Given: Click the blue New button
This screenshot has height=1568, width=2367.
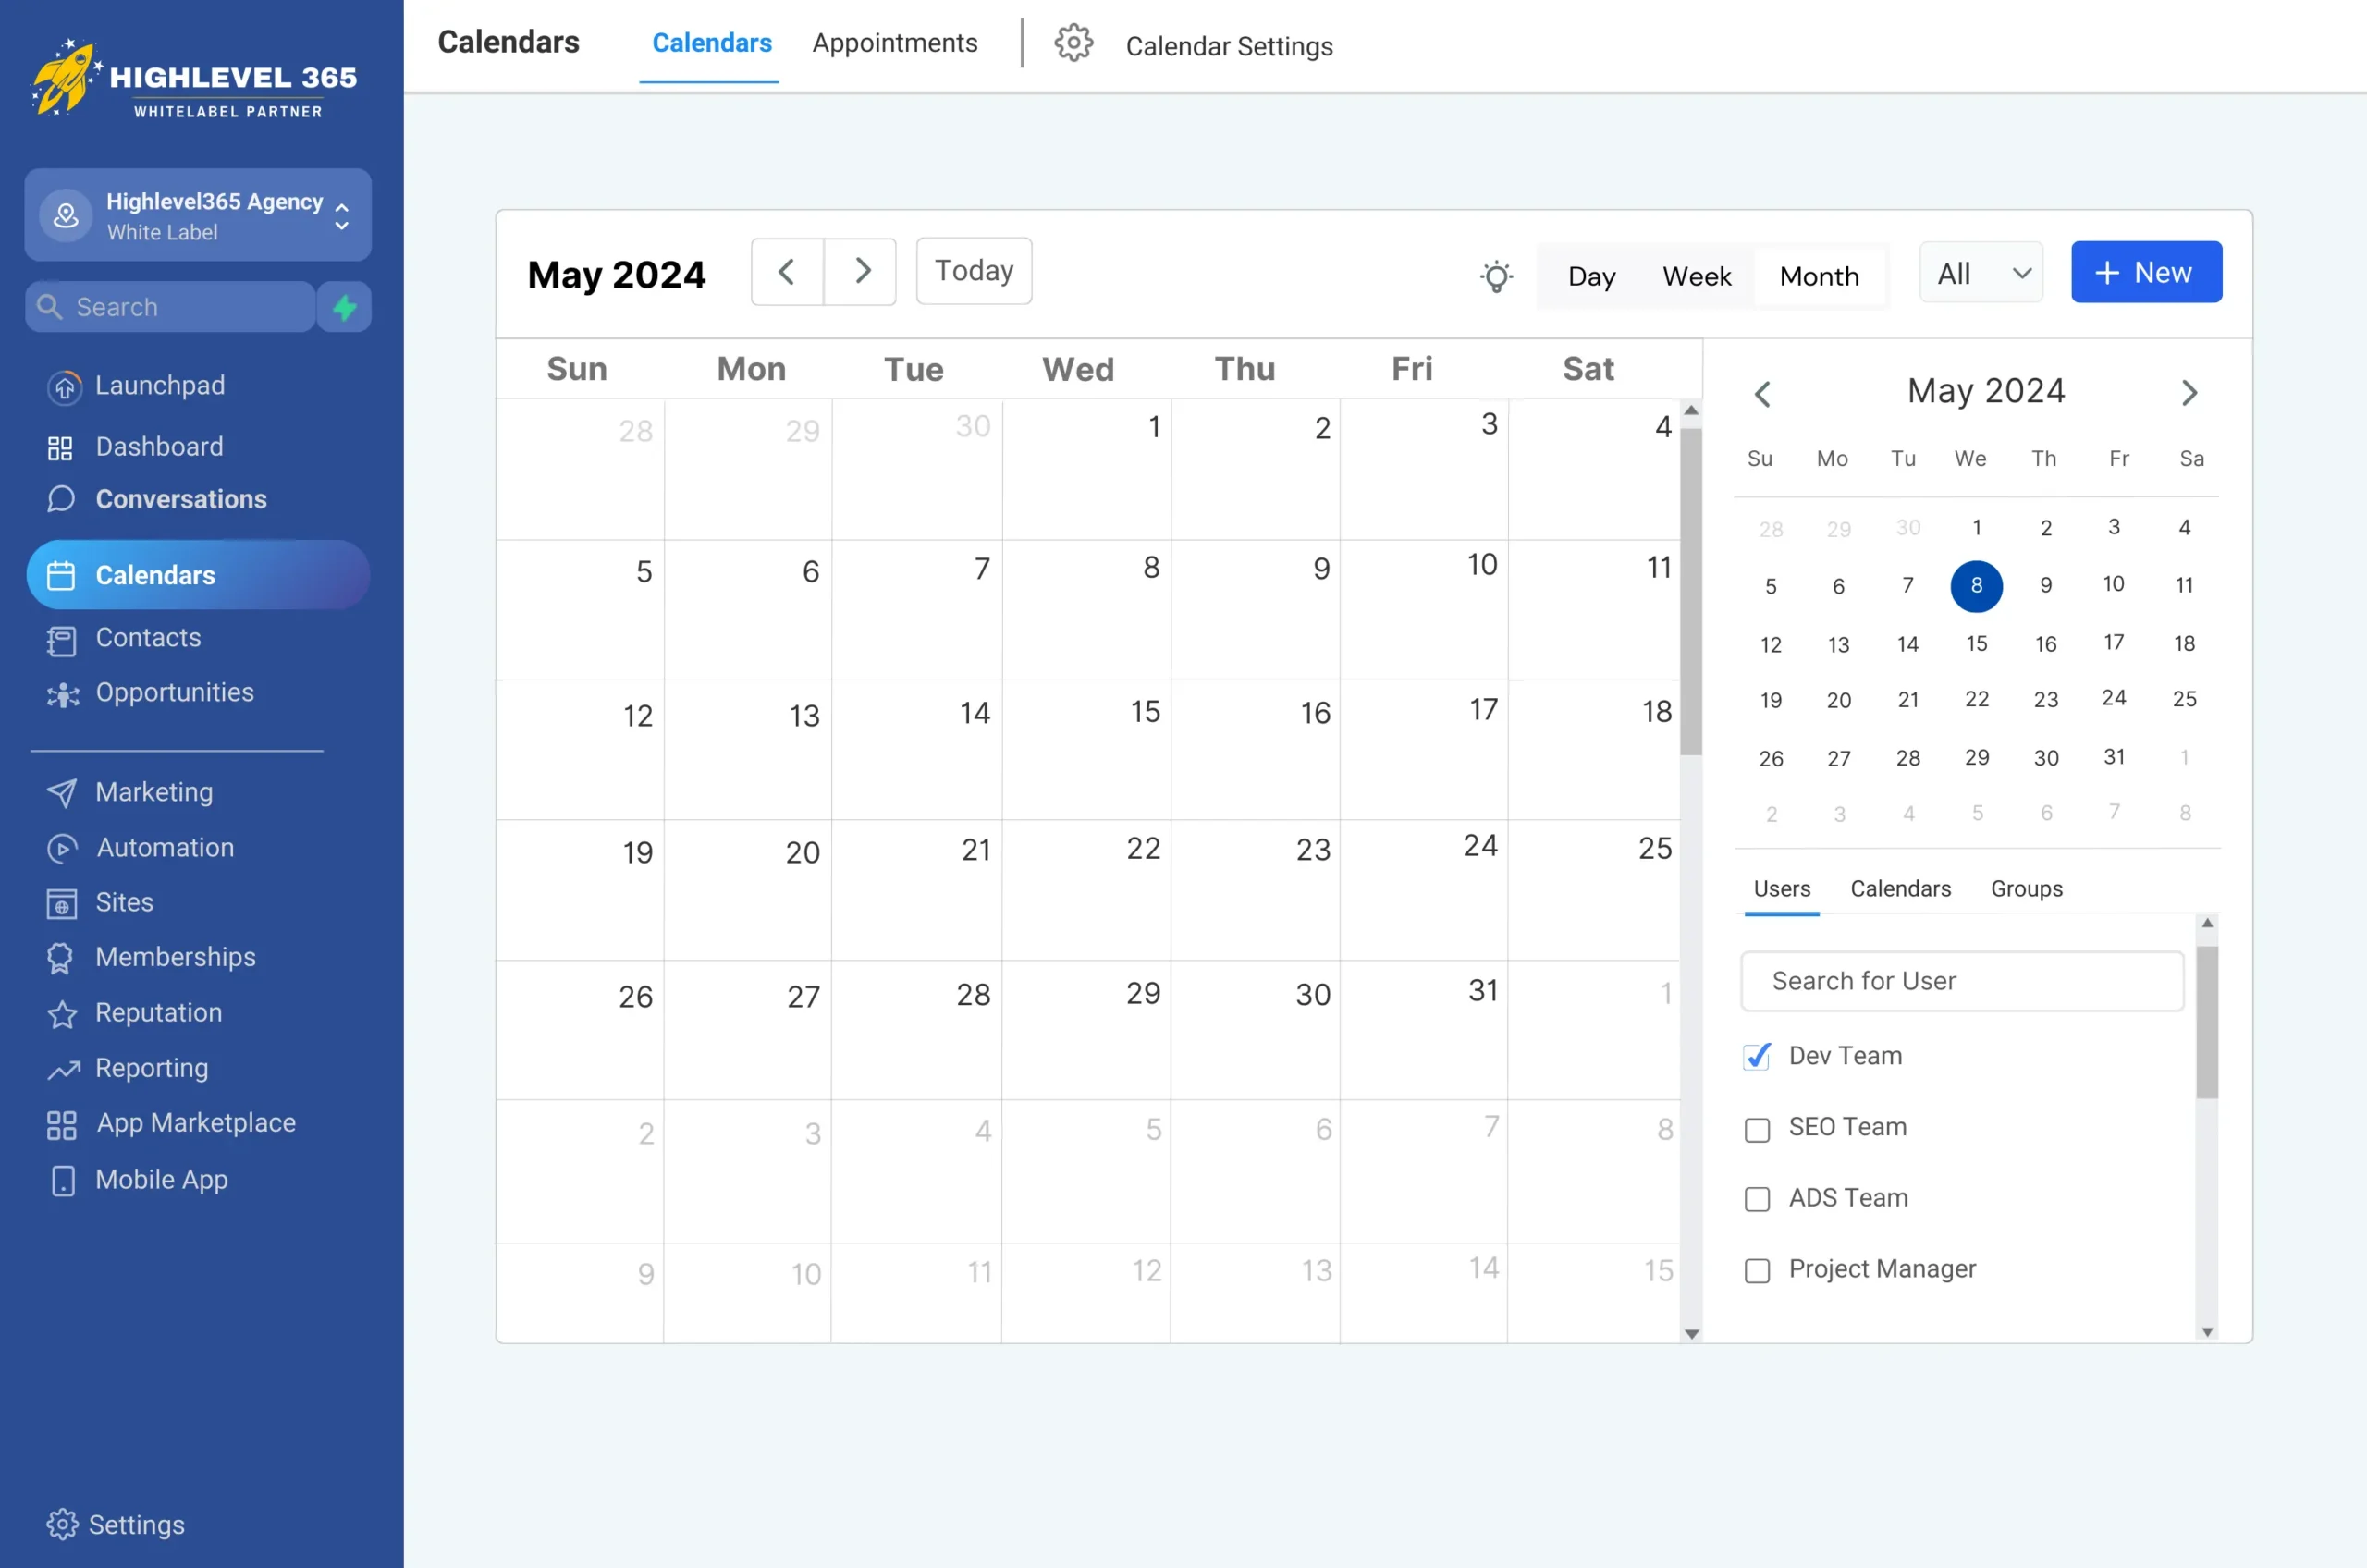Looking at the screenshot, I should coord(2146,273).
